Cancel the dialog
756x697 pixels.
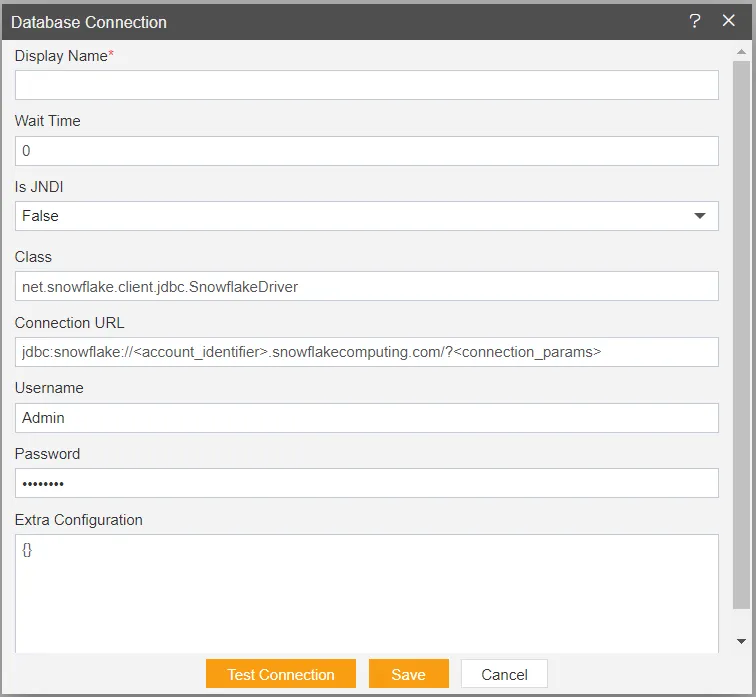coord(504,674)
